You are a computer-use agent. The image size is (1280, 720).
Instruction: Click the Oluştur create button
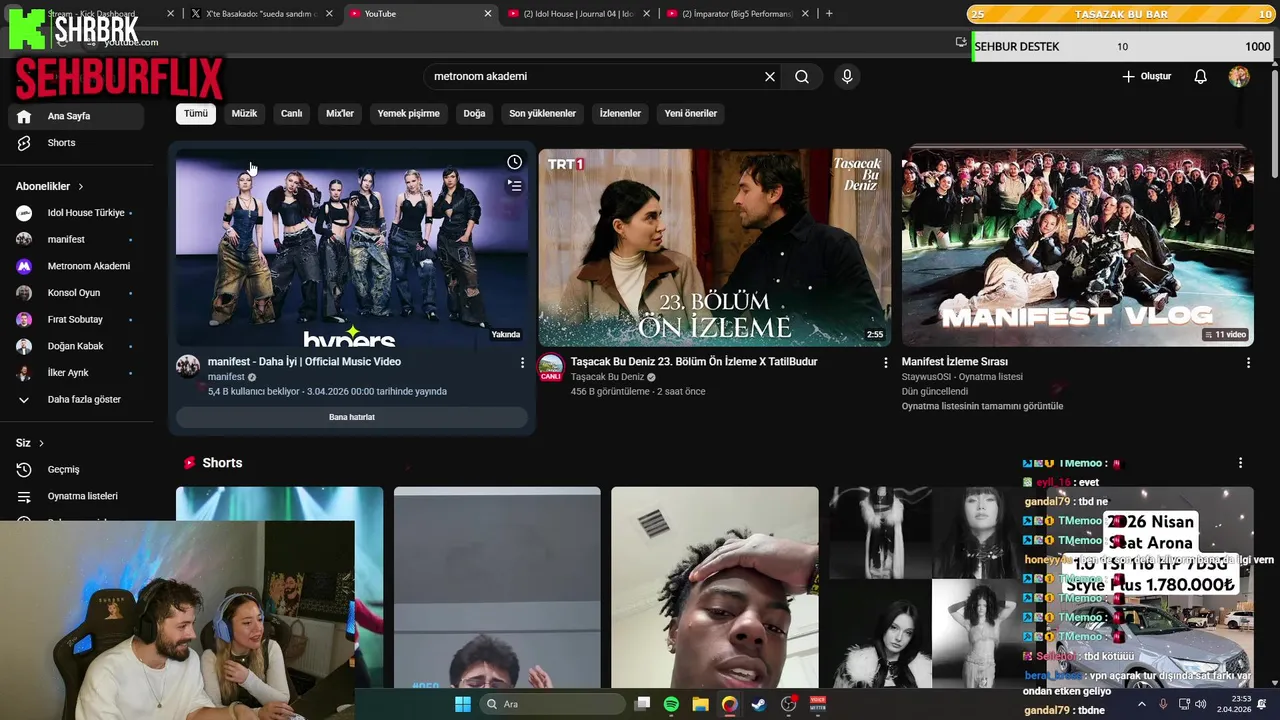[1146, 76]
